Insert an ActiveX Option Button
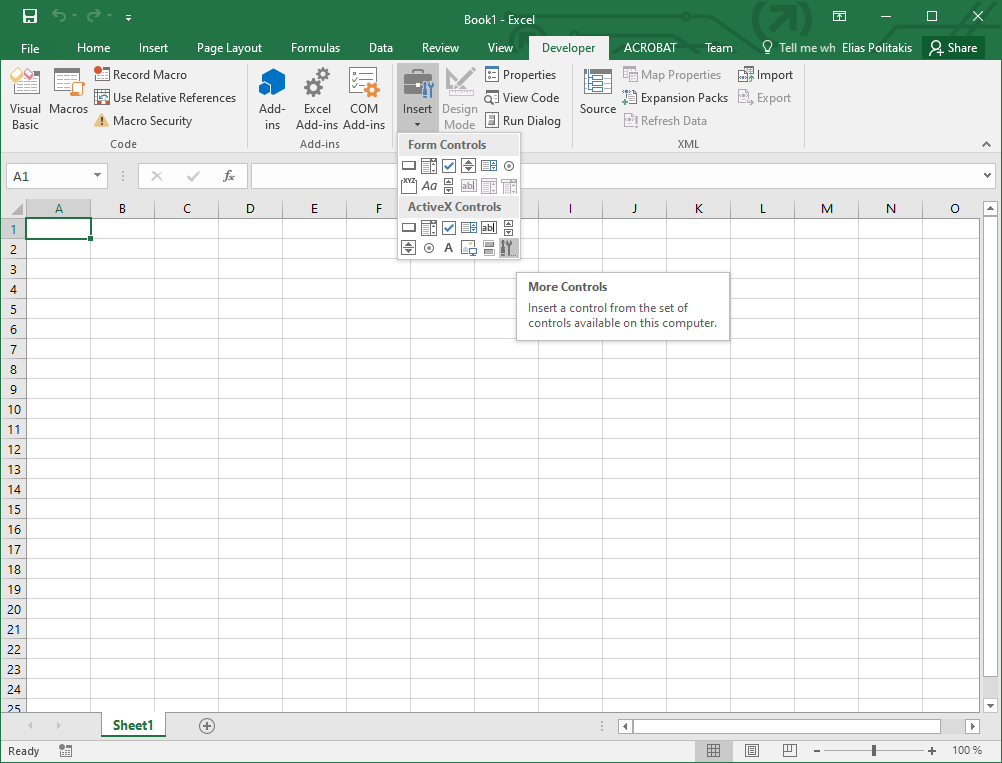Viewport: 1002px width, 763px height. pyautogui.click(x=429, y=248)
